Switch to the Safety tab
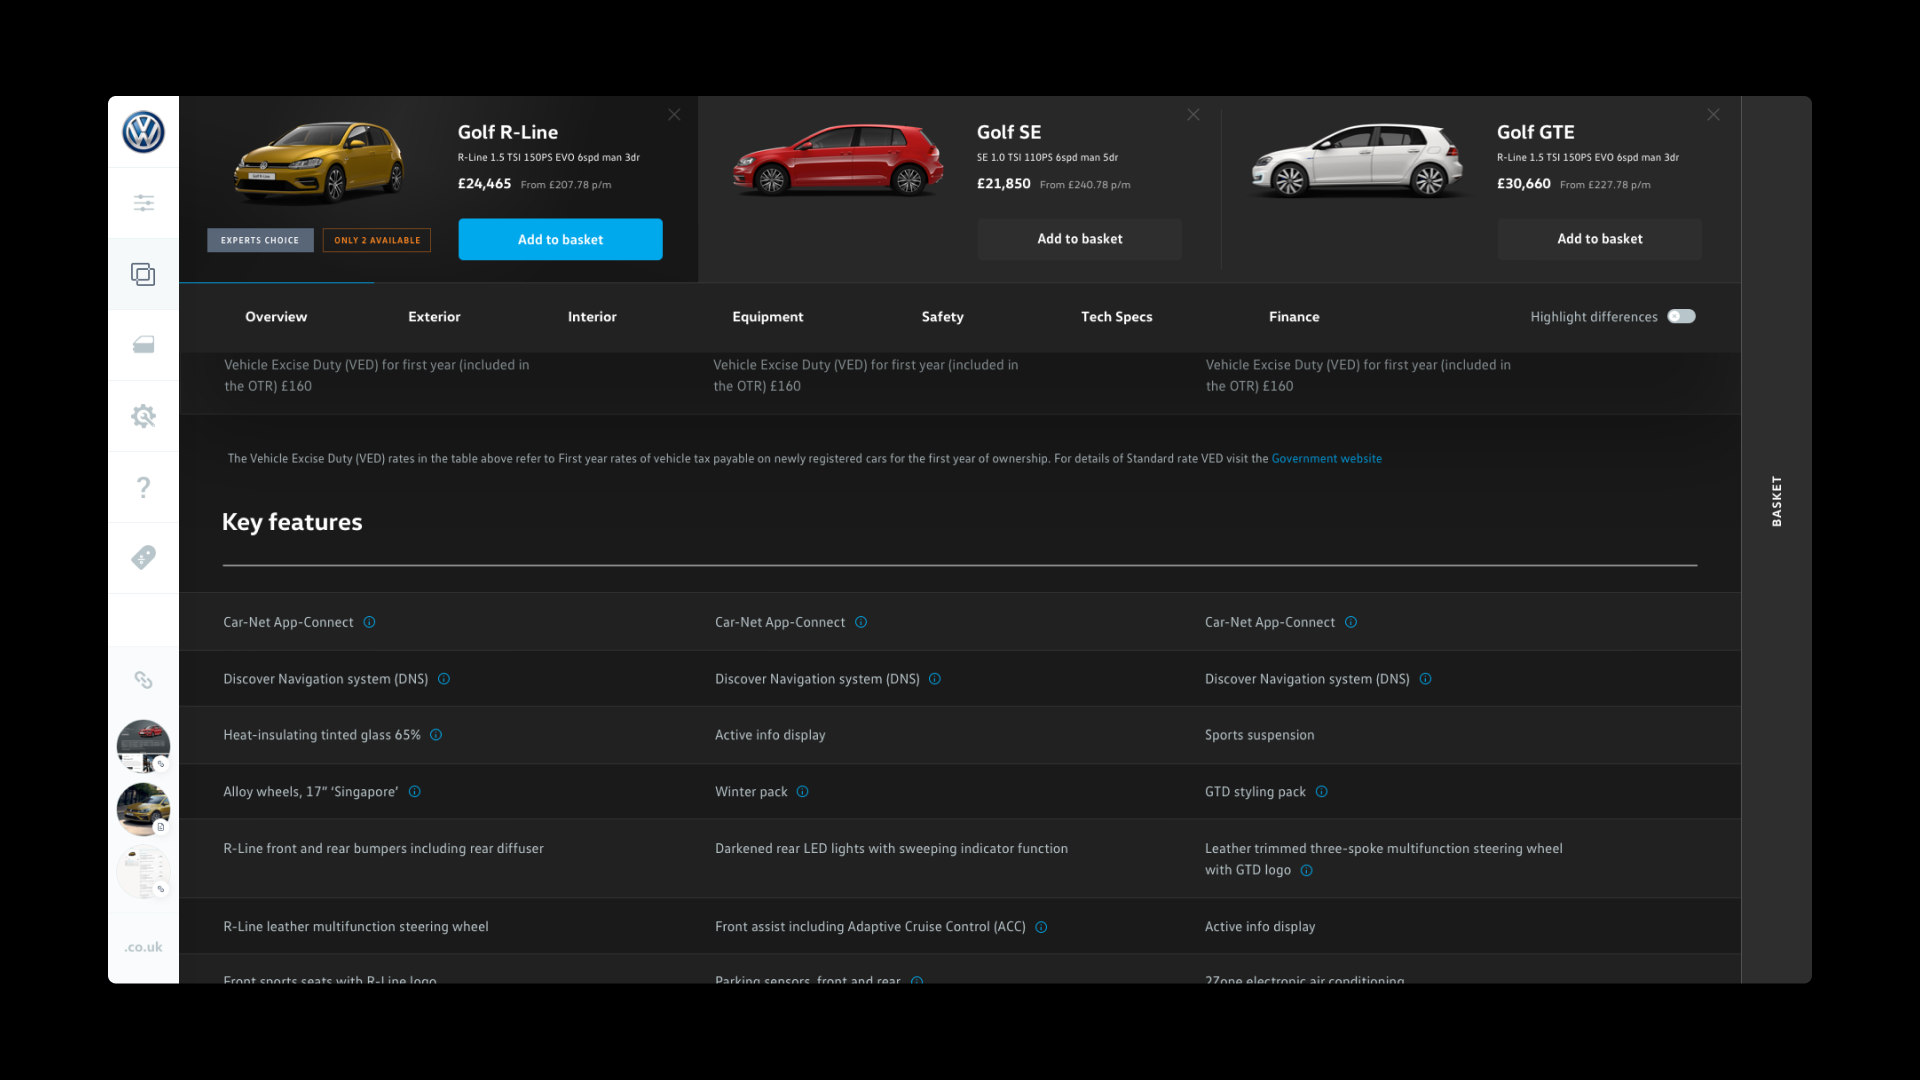The width and height of the screenshot is (1920, 1080). click(942, 317)
